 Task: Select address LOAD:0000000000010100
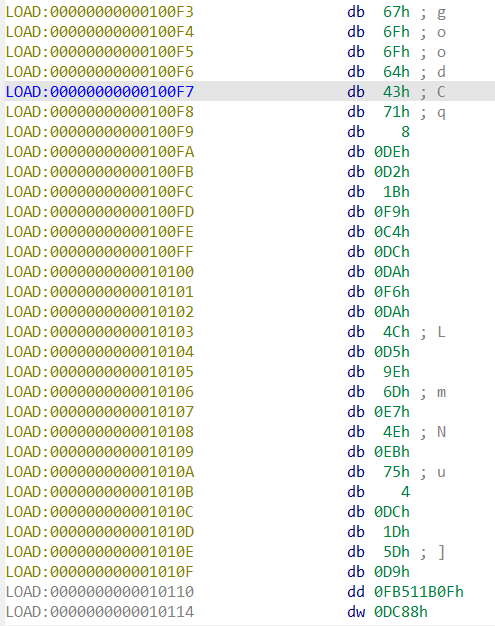[100, 271]
